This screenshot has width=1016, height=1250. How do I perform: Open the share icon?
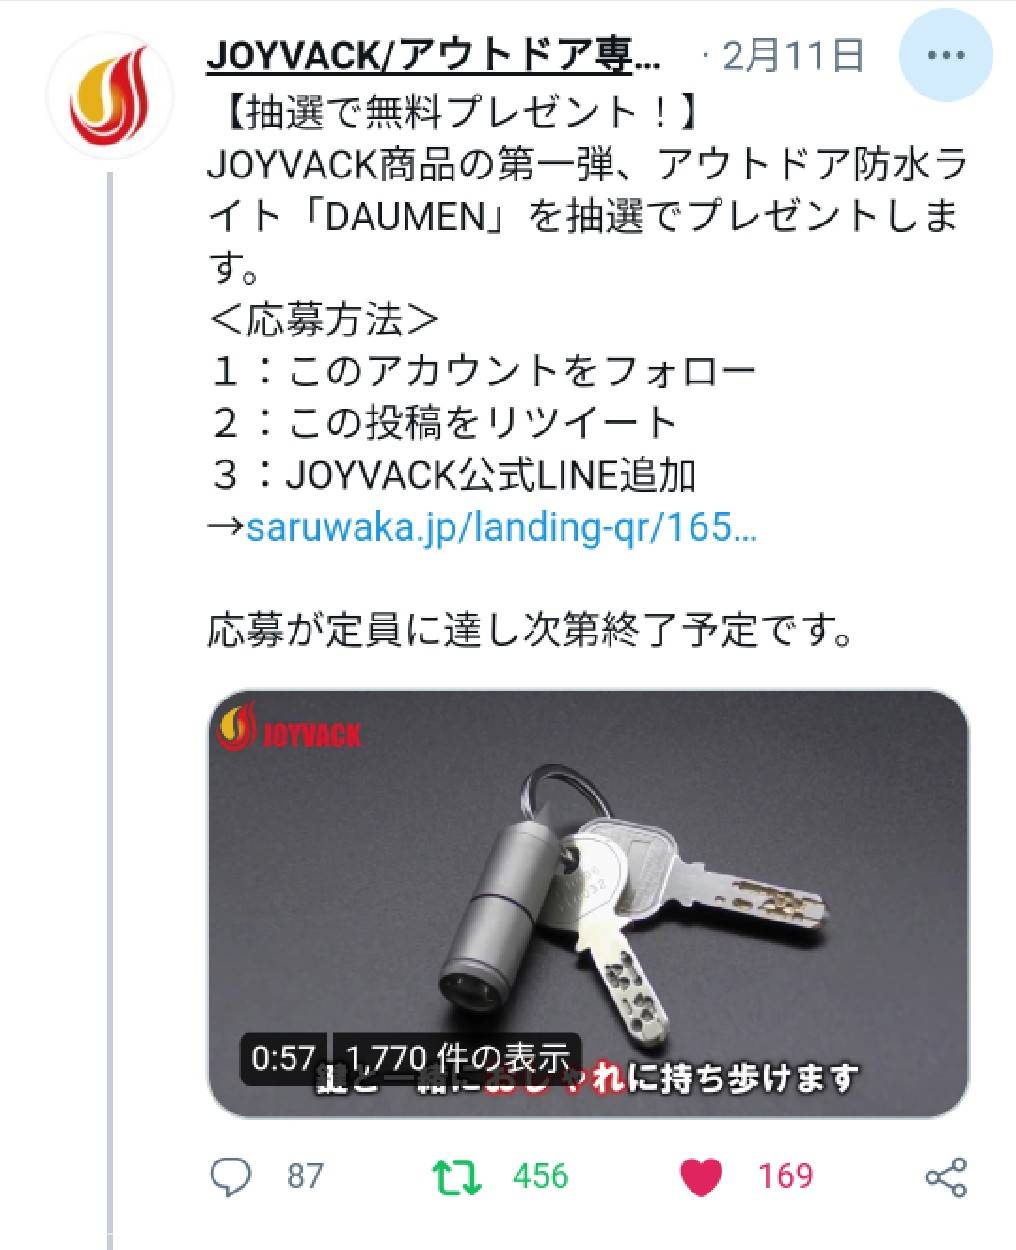pyautogui.click(x=945, y=1177)
